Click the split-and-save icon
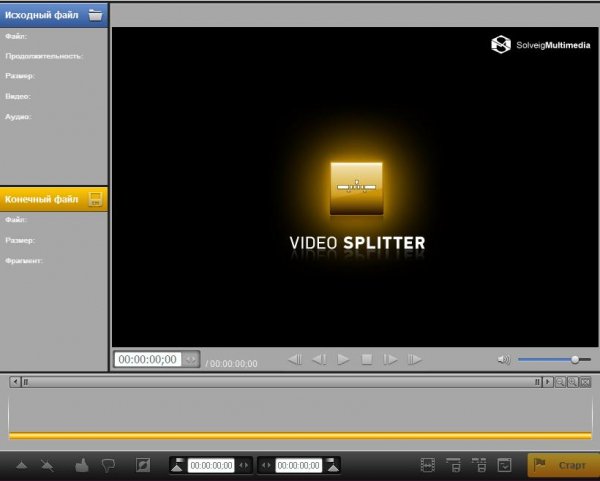Image resolution: width=600 pixels, height=481 pixels. (x=479, y=465)
